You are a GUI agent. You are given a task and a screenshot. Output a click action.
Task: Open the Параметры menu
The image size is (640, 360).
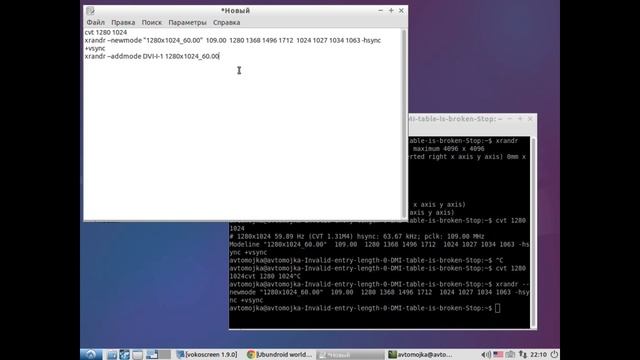click(x=187, y=22)
